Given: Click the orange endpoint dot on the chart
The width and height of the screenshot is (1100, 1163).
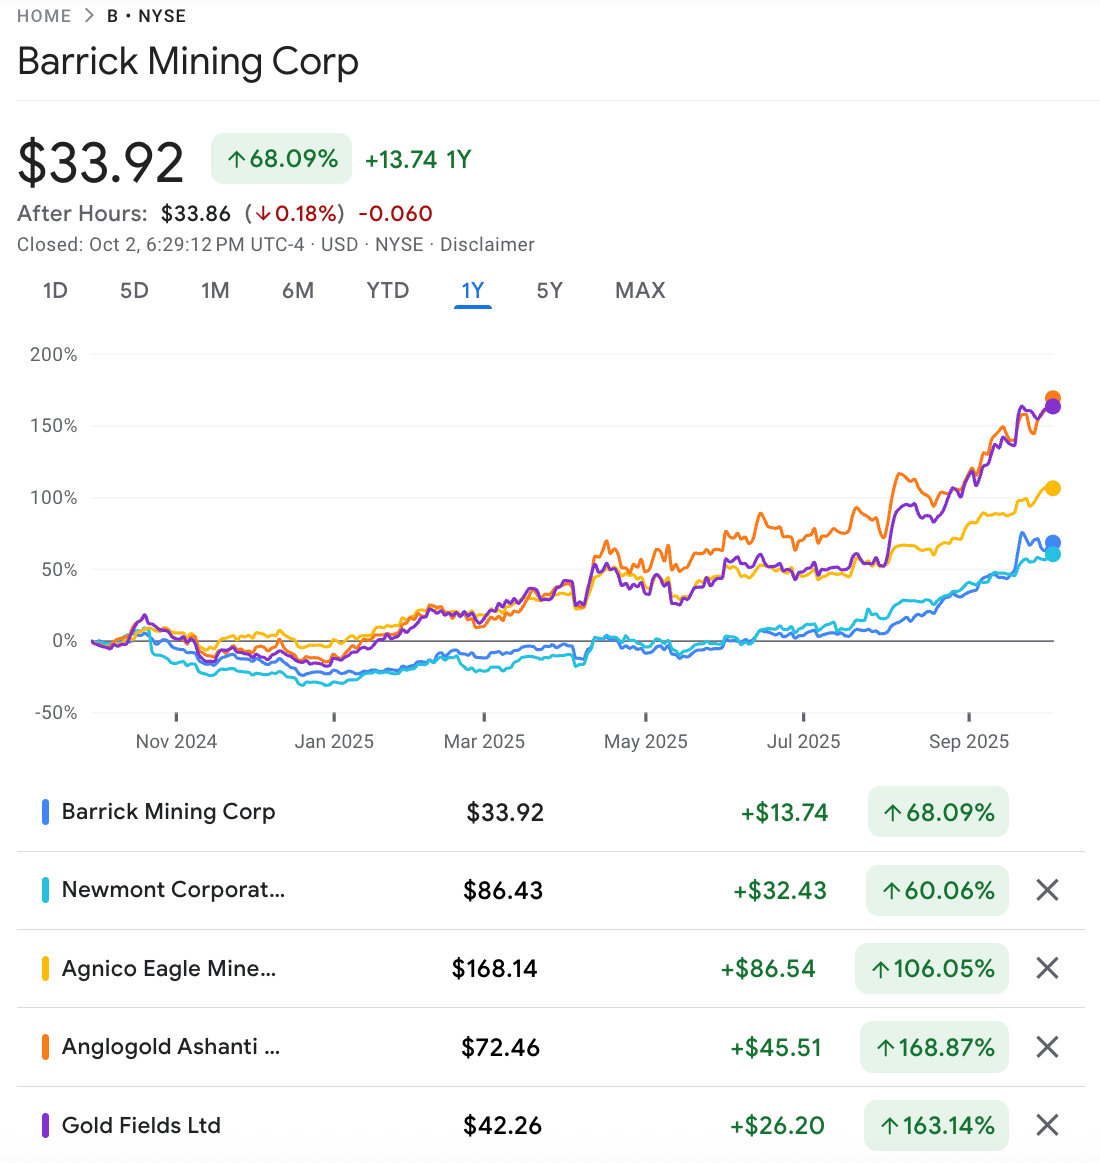Looking at the screenshot, I should (1055, 395).
